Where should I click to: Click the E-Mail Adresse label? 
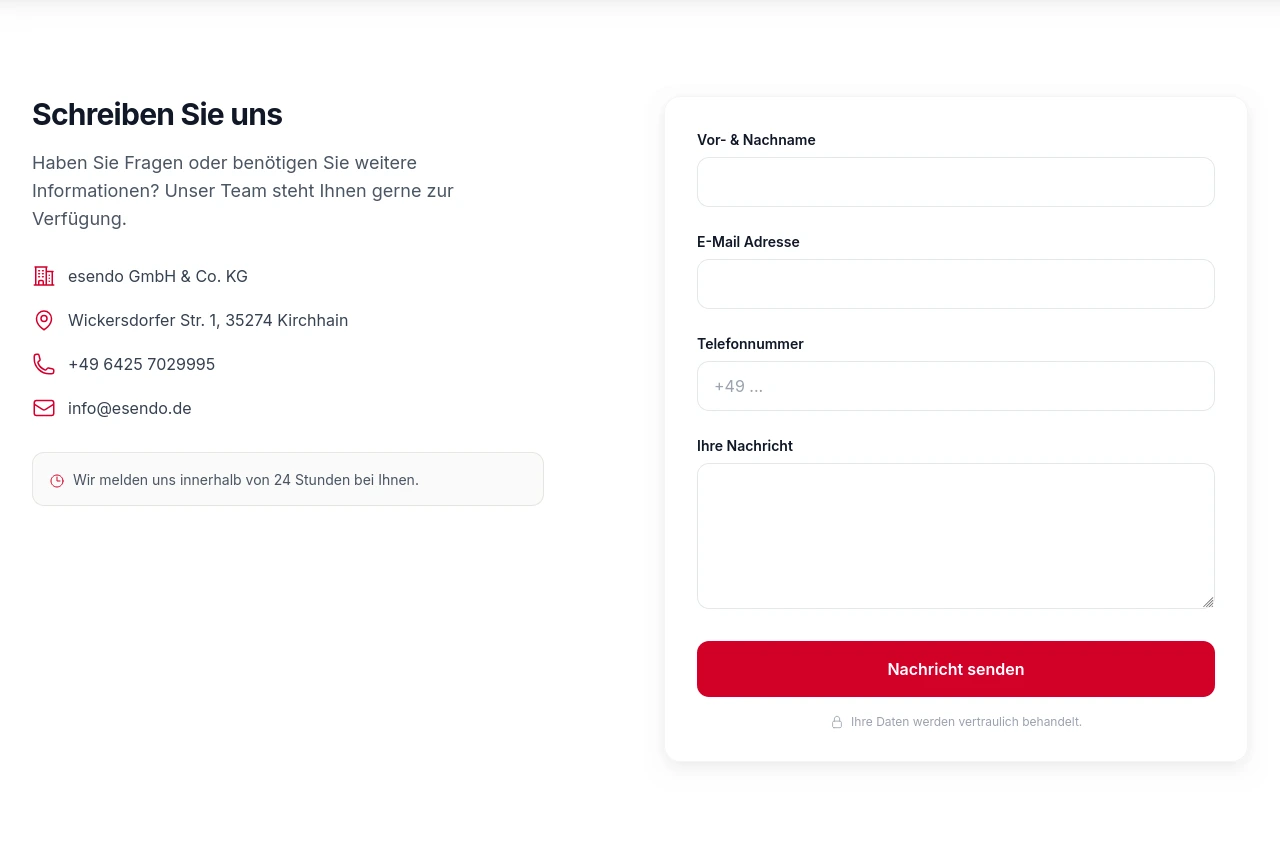[x=748, y=242]
